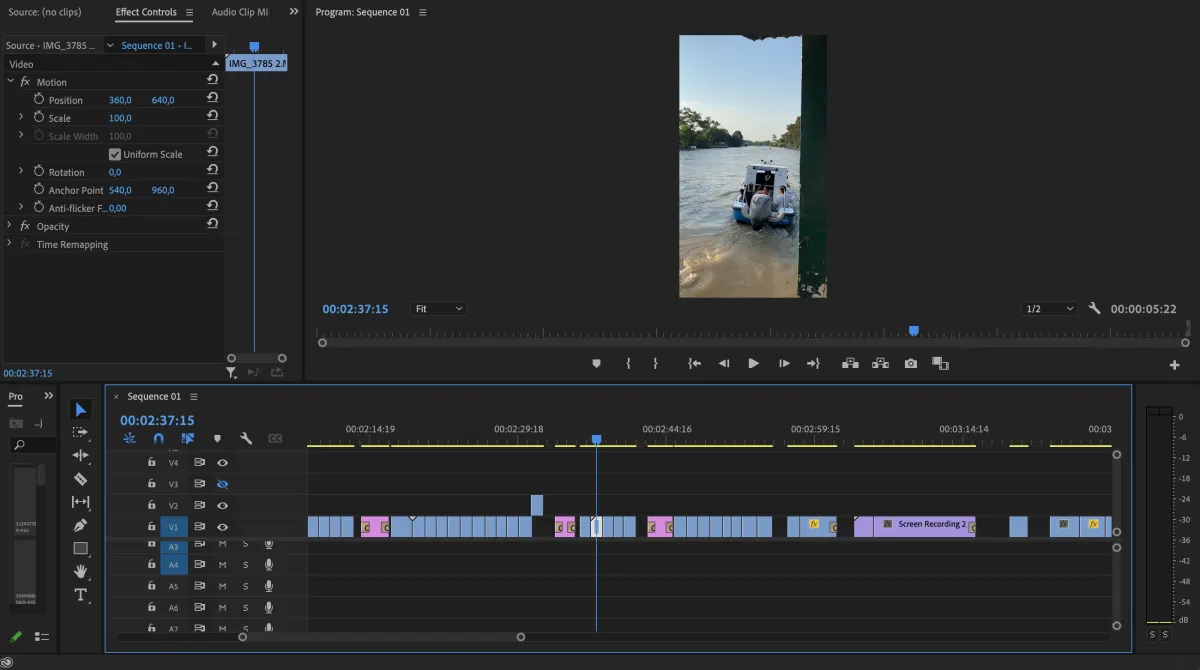1200x670 pixels.
Task: Open playback resolution 1/2 dropdown
Action: point(1048,309)
